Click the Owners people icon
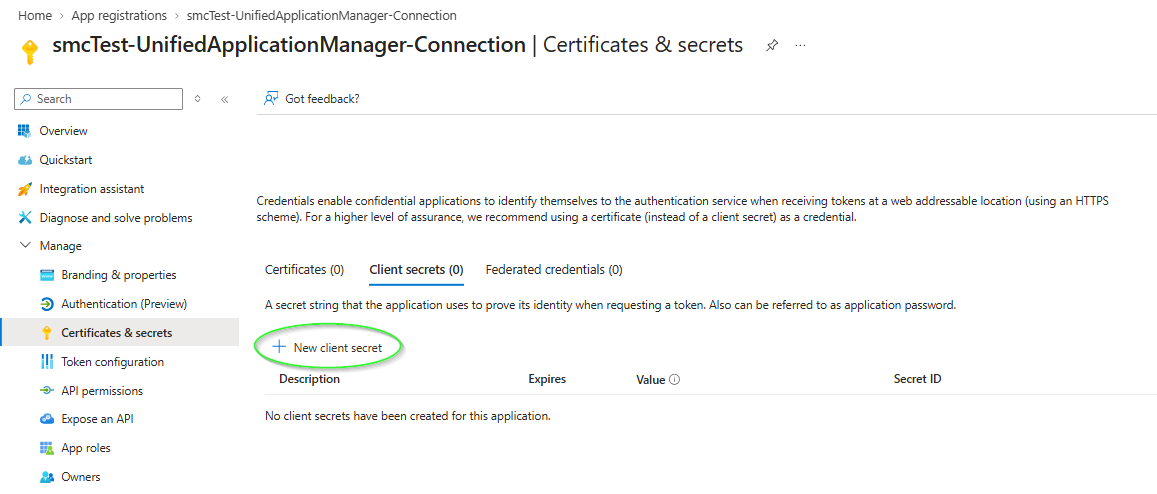Screen dimensions: 1157x494 46,477
